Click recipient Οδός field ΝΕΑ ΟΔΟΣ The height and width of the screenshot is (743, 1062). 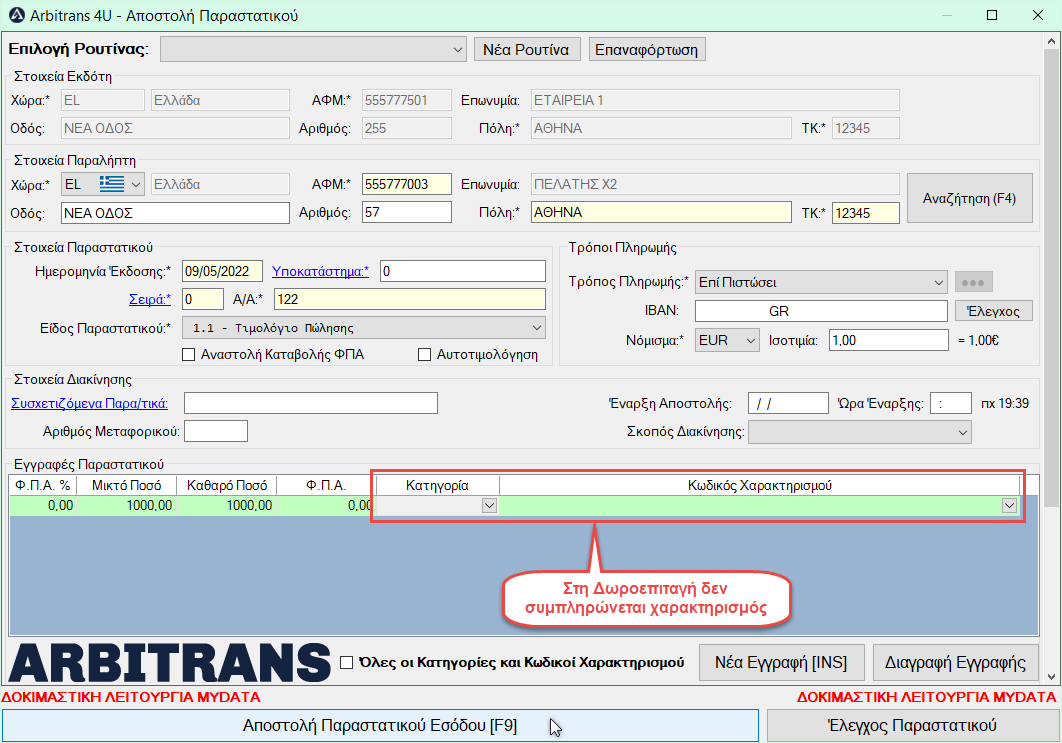pos(175,213)
